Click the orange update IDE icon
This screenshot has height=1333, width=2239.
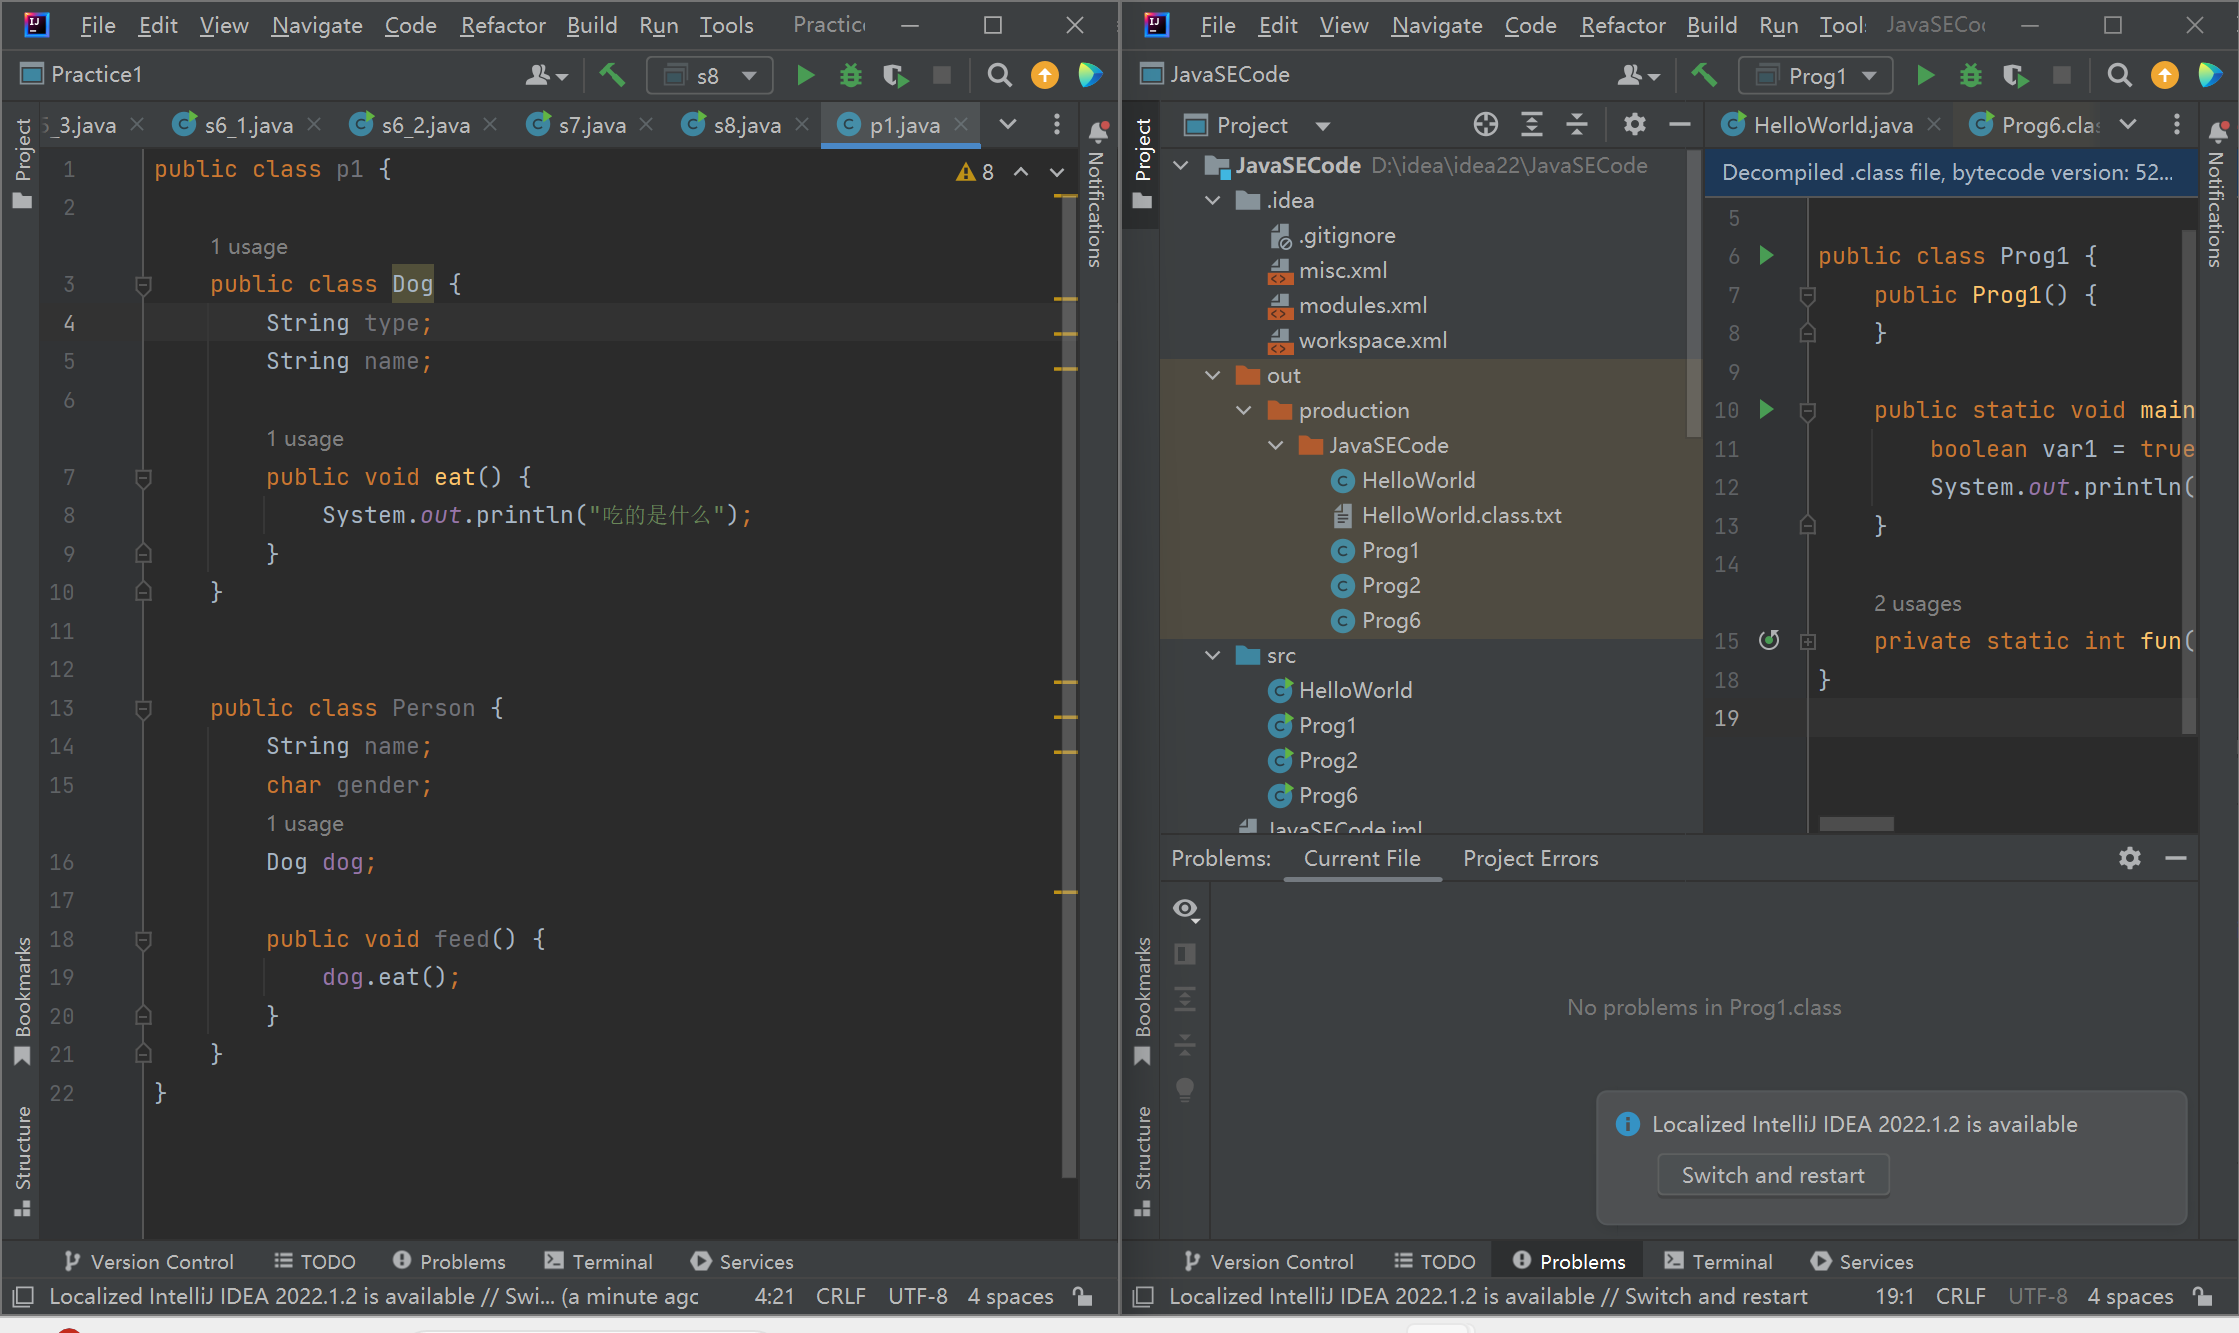[2164, 75]
